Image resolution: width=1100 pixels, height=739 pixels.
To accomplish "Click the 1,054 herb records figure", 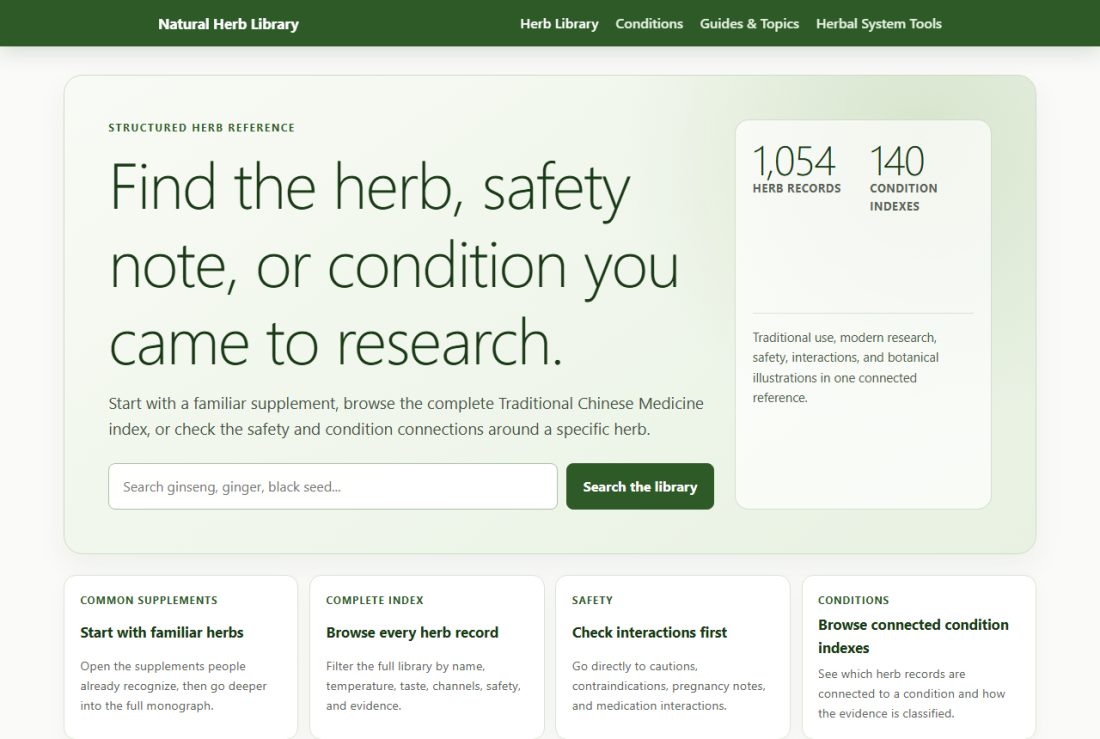I will tap(796, 169).
